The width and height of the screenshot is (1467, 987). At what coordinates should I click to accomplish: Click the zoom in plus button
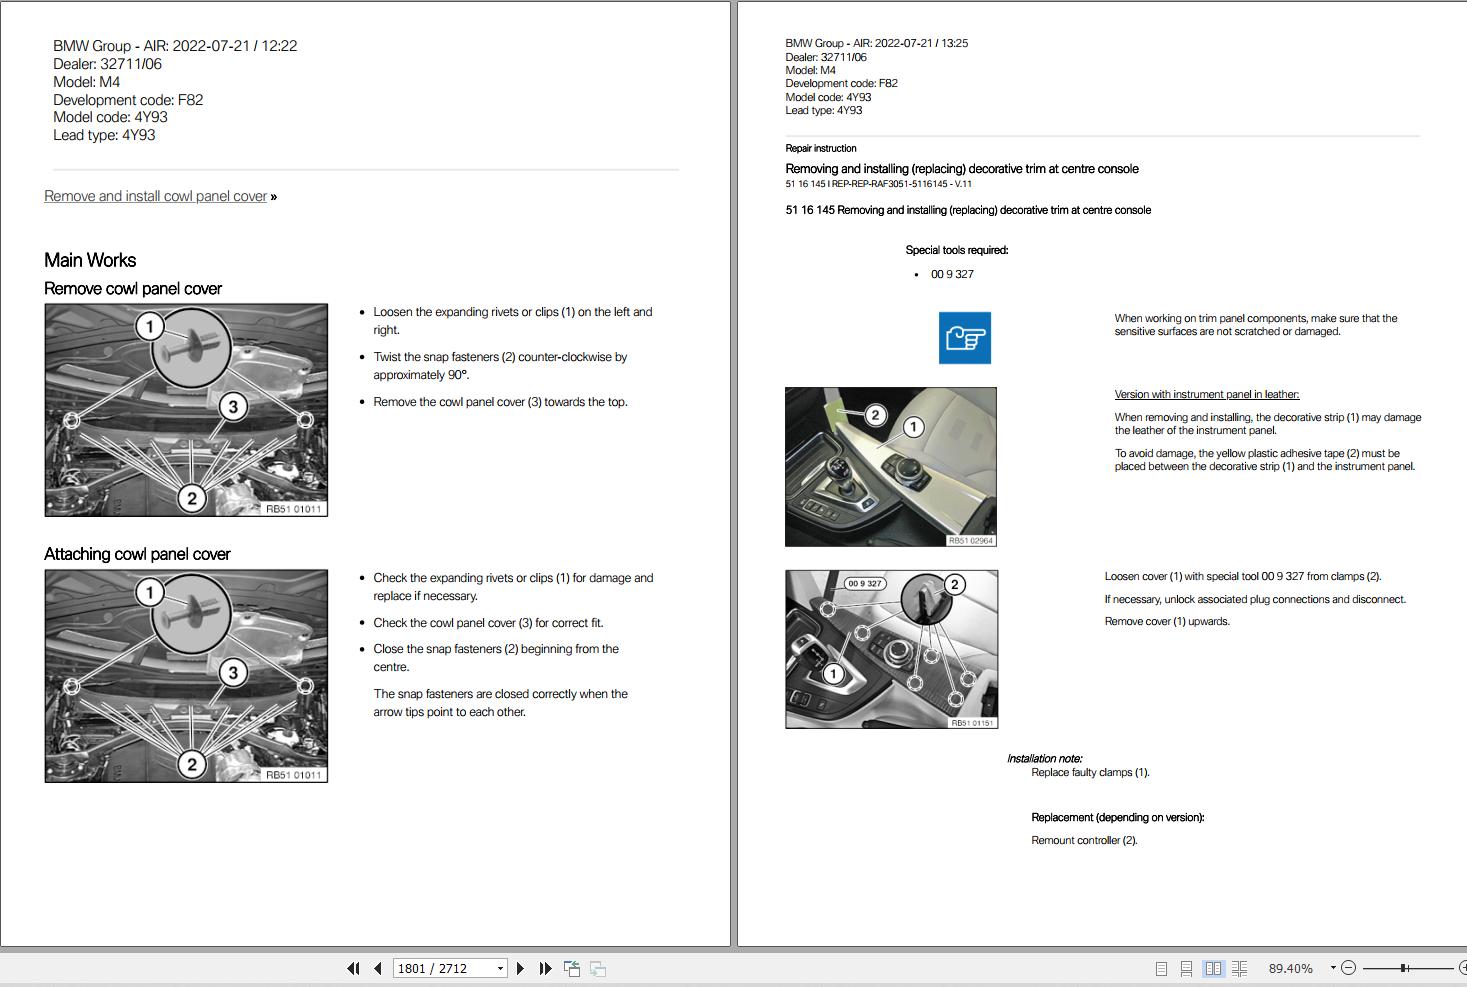point(1462,968)
